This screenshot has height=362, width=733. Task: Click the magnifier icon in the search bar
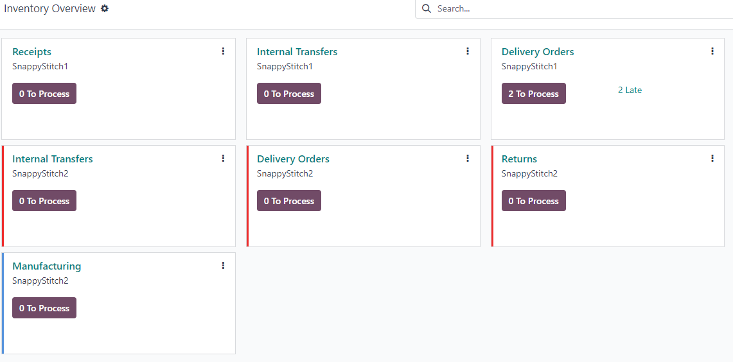426,8
